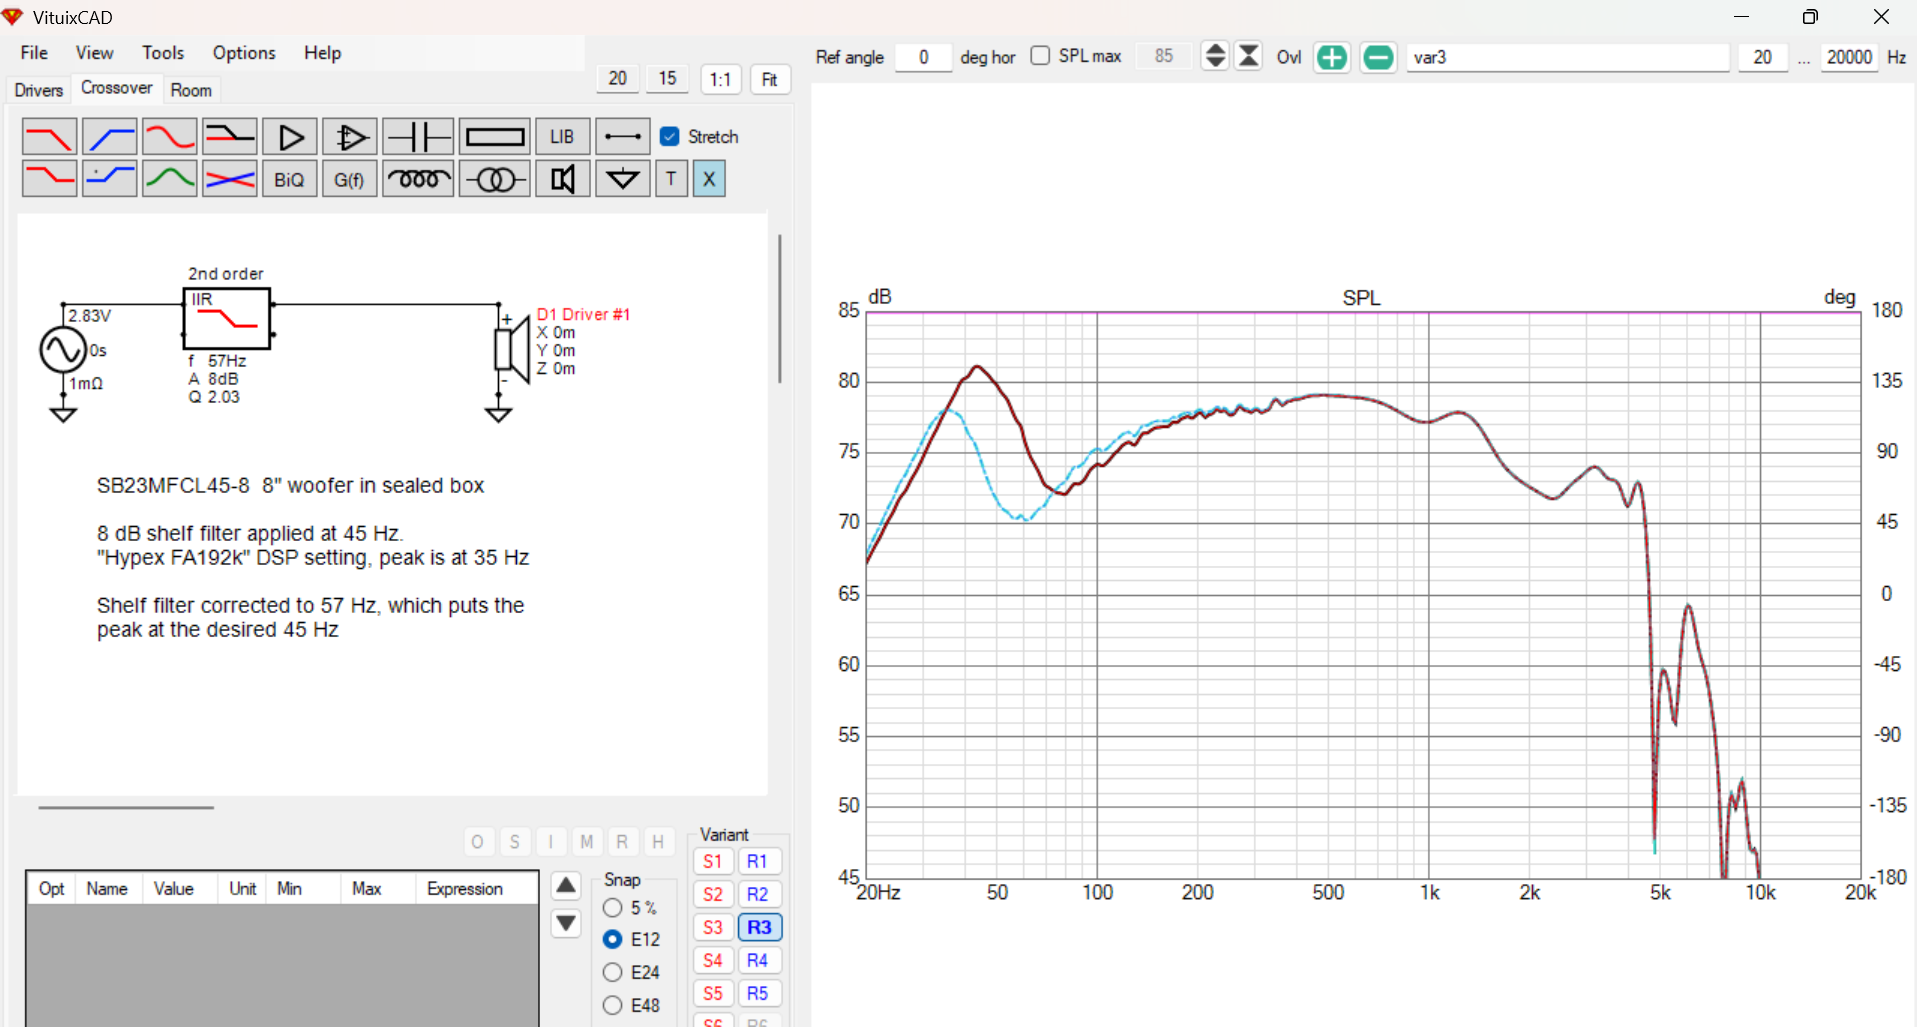The width and height of the screenshot is (1917, 1027).
Task: Disable the Stretch checkbox
Action: (670, 137)
